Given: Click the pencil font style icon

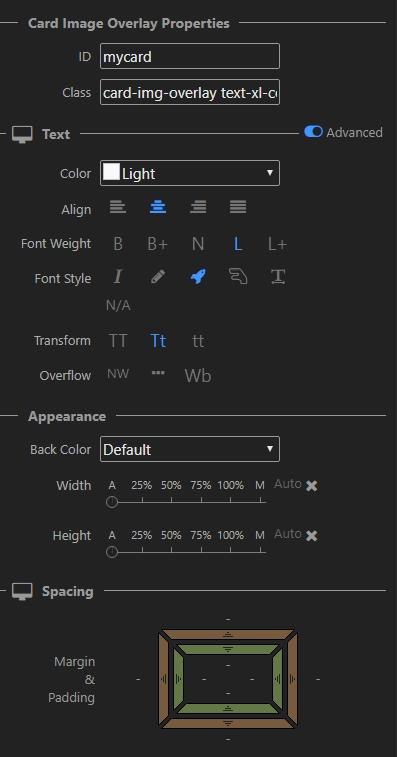Looking at the screenshot, I should pyautogui.click(x=158, y=277).
